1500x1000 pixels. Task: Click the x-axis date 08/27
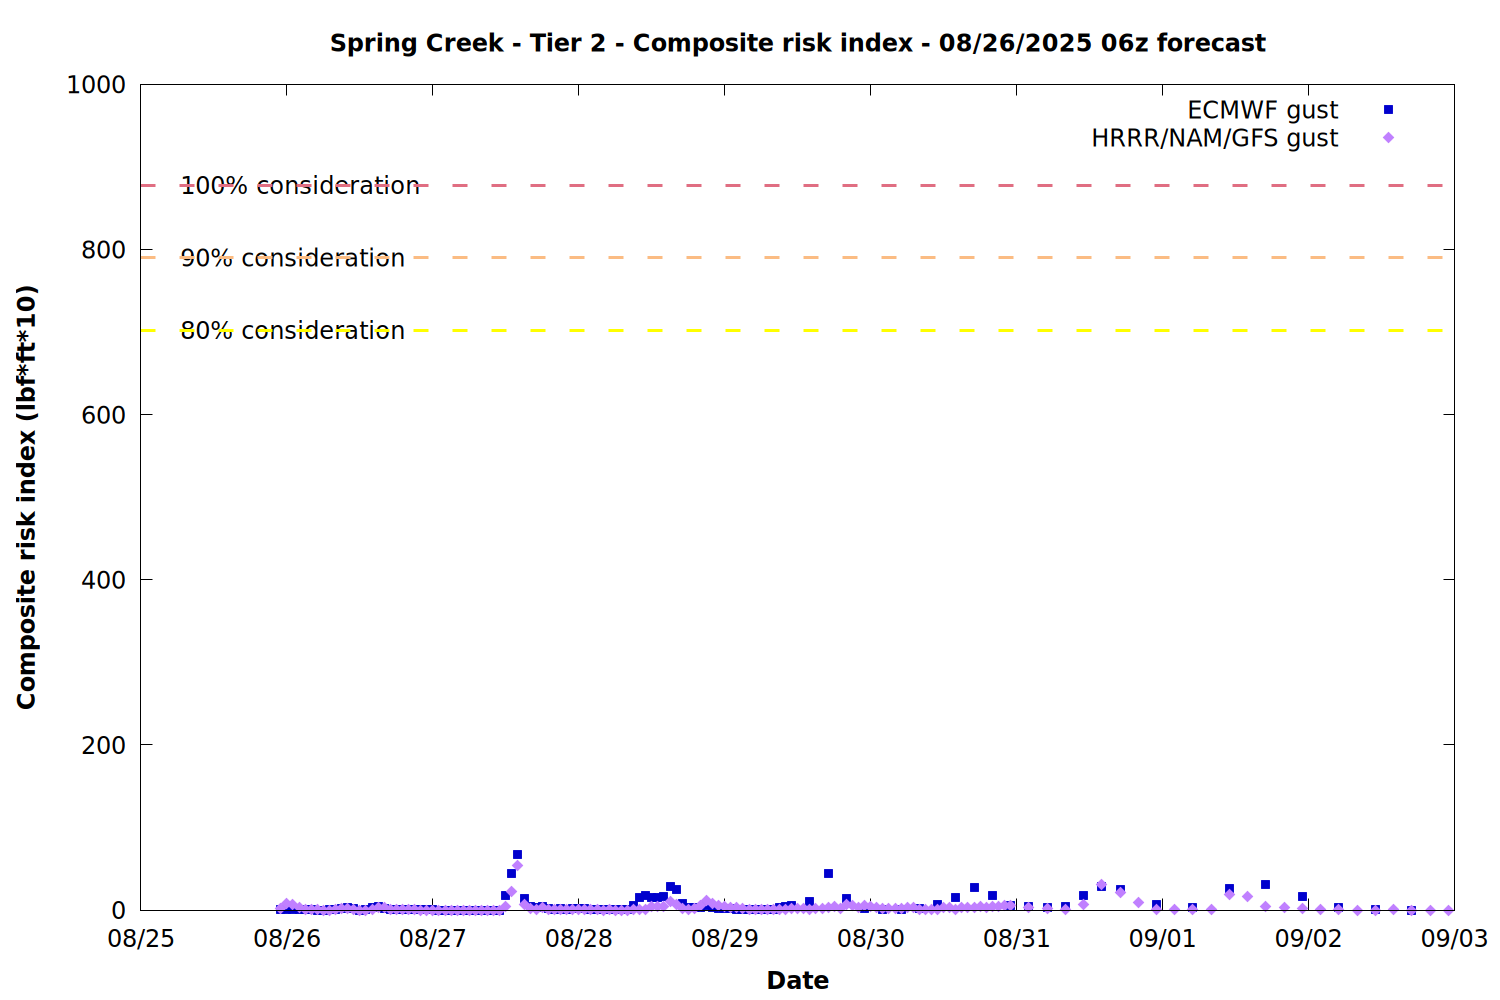pos(433,938)
